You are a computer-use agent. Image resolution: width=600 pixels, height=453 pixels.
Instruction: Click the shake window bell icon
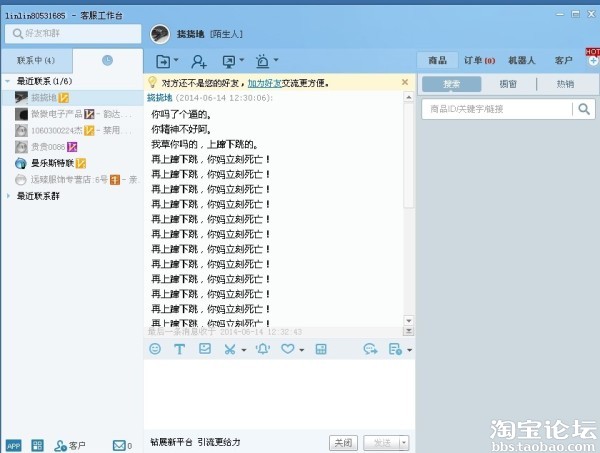263,349
